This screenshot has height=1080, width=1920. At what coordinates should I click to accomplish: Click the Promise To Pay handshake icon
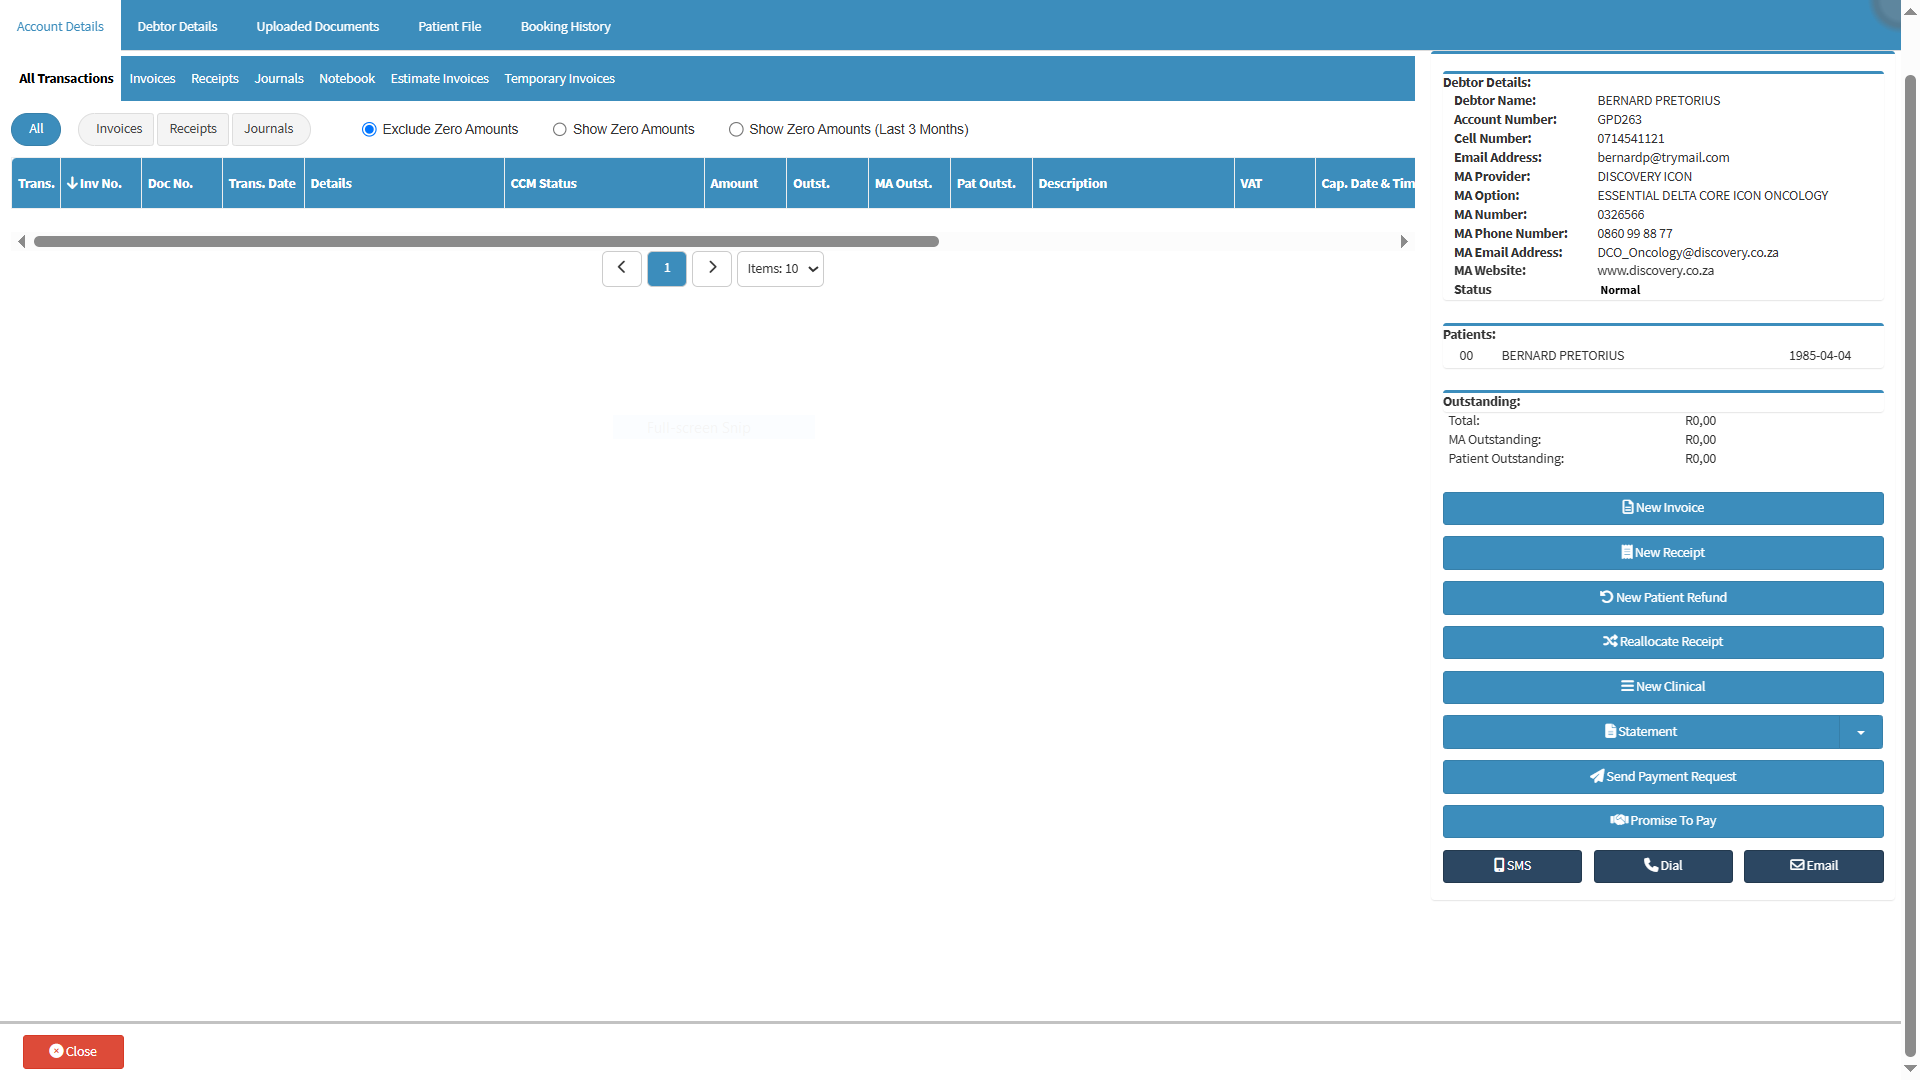pyautogui.click(x=1618, y=821)
